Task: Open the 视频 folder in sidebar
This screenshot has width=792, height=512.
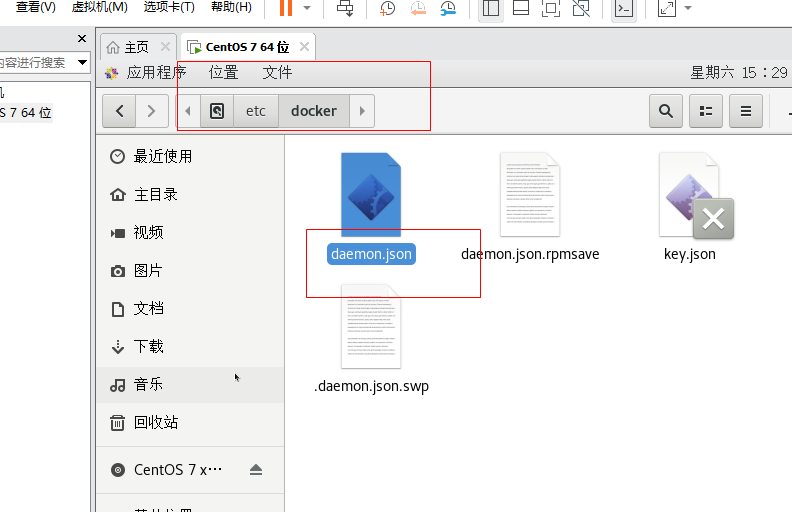Action: tap(190, 232)
